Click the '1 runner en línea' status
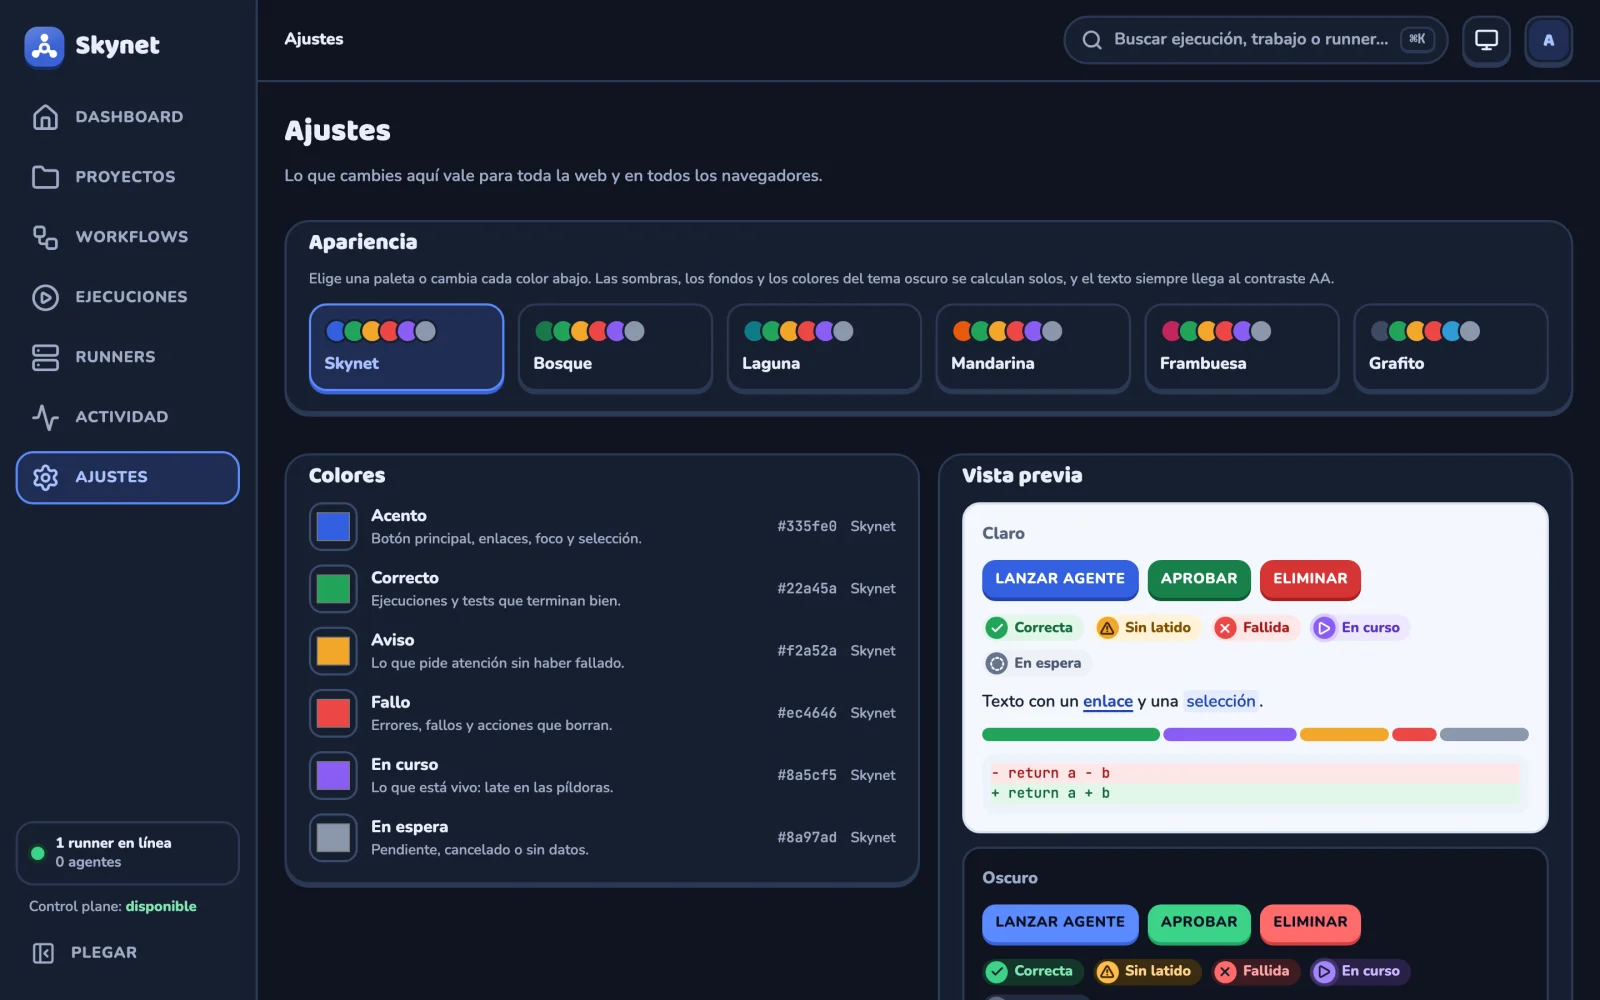Image resolution: width=1600 pixels, height=1000 pixels. click(x=113, y=843)
